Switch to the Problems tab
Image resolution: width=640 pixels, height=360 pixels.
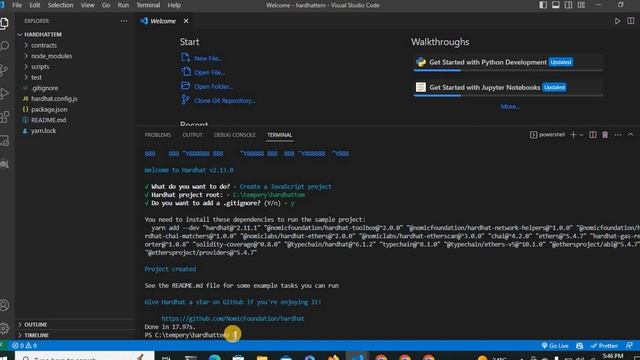click(x=158, y=135)
